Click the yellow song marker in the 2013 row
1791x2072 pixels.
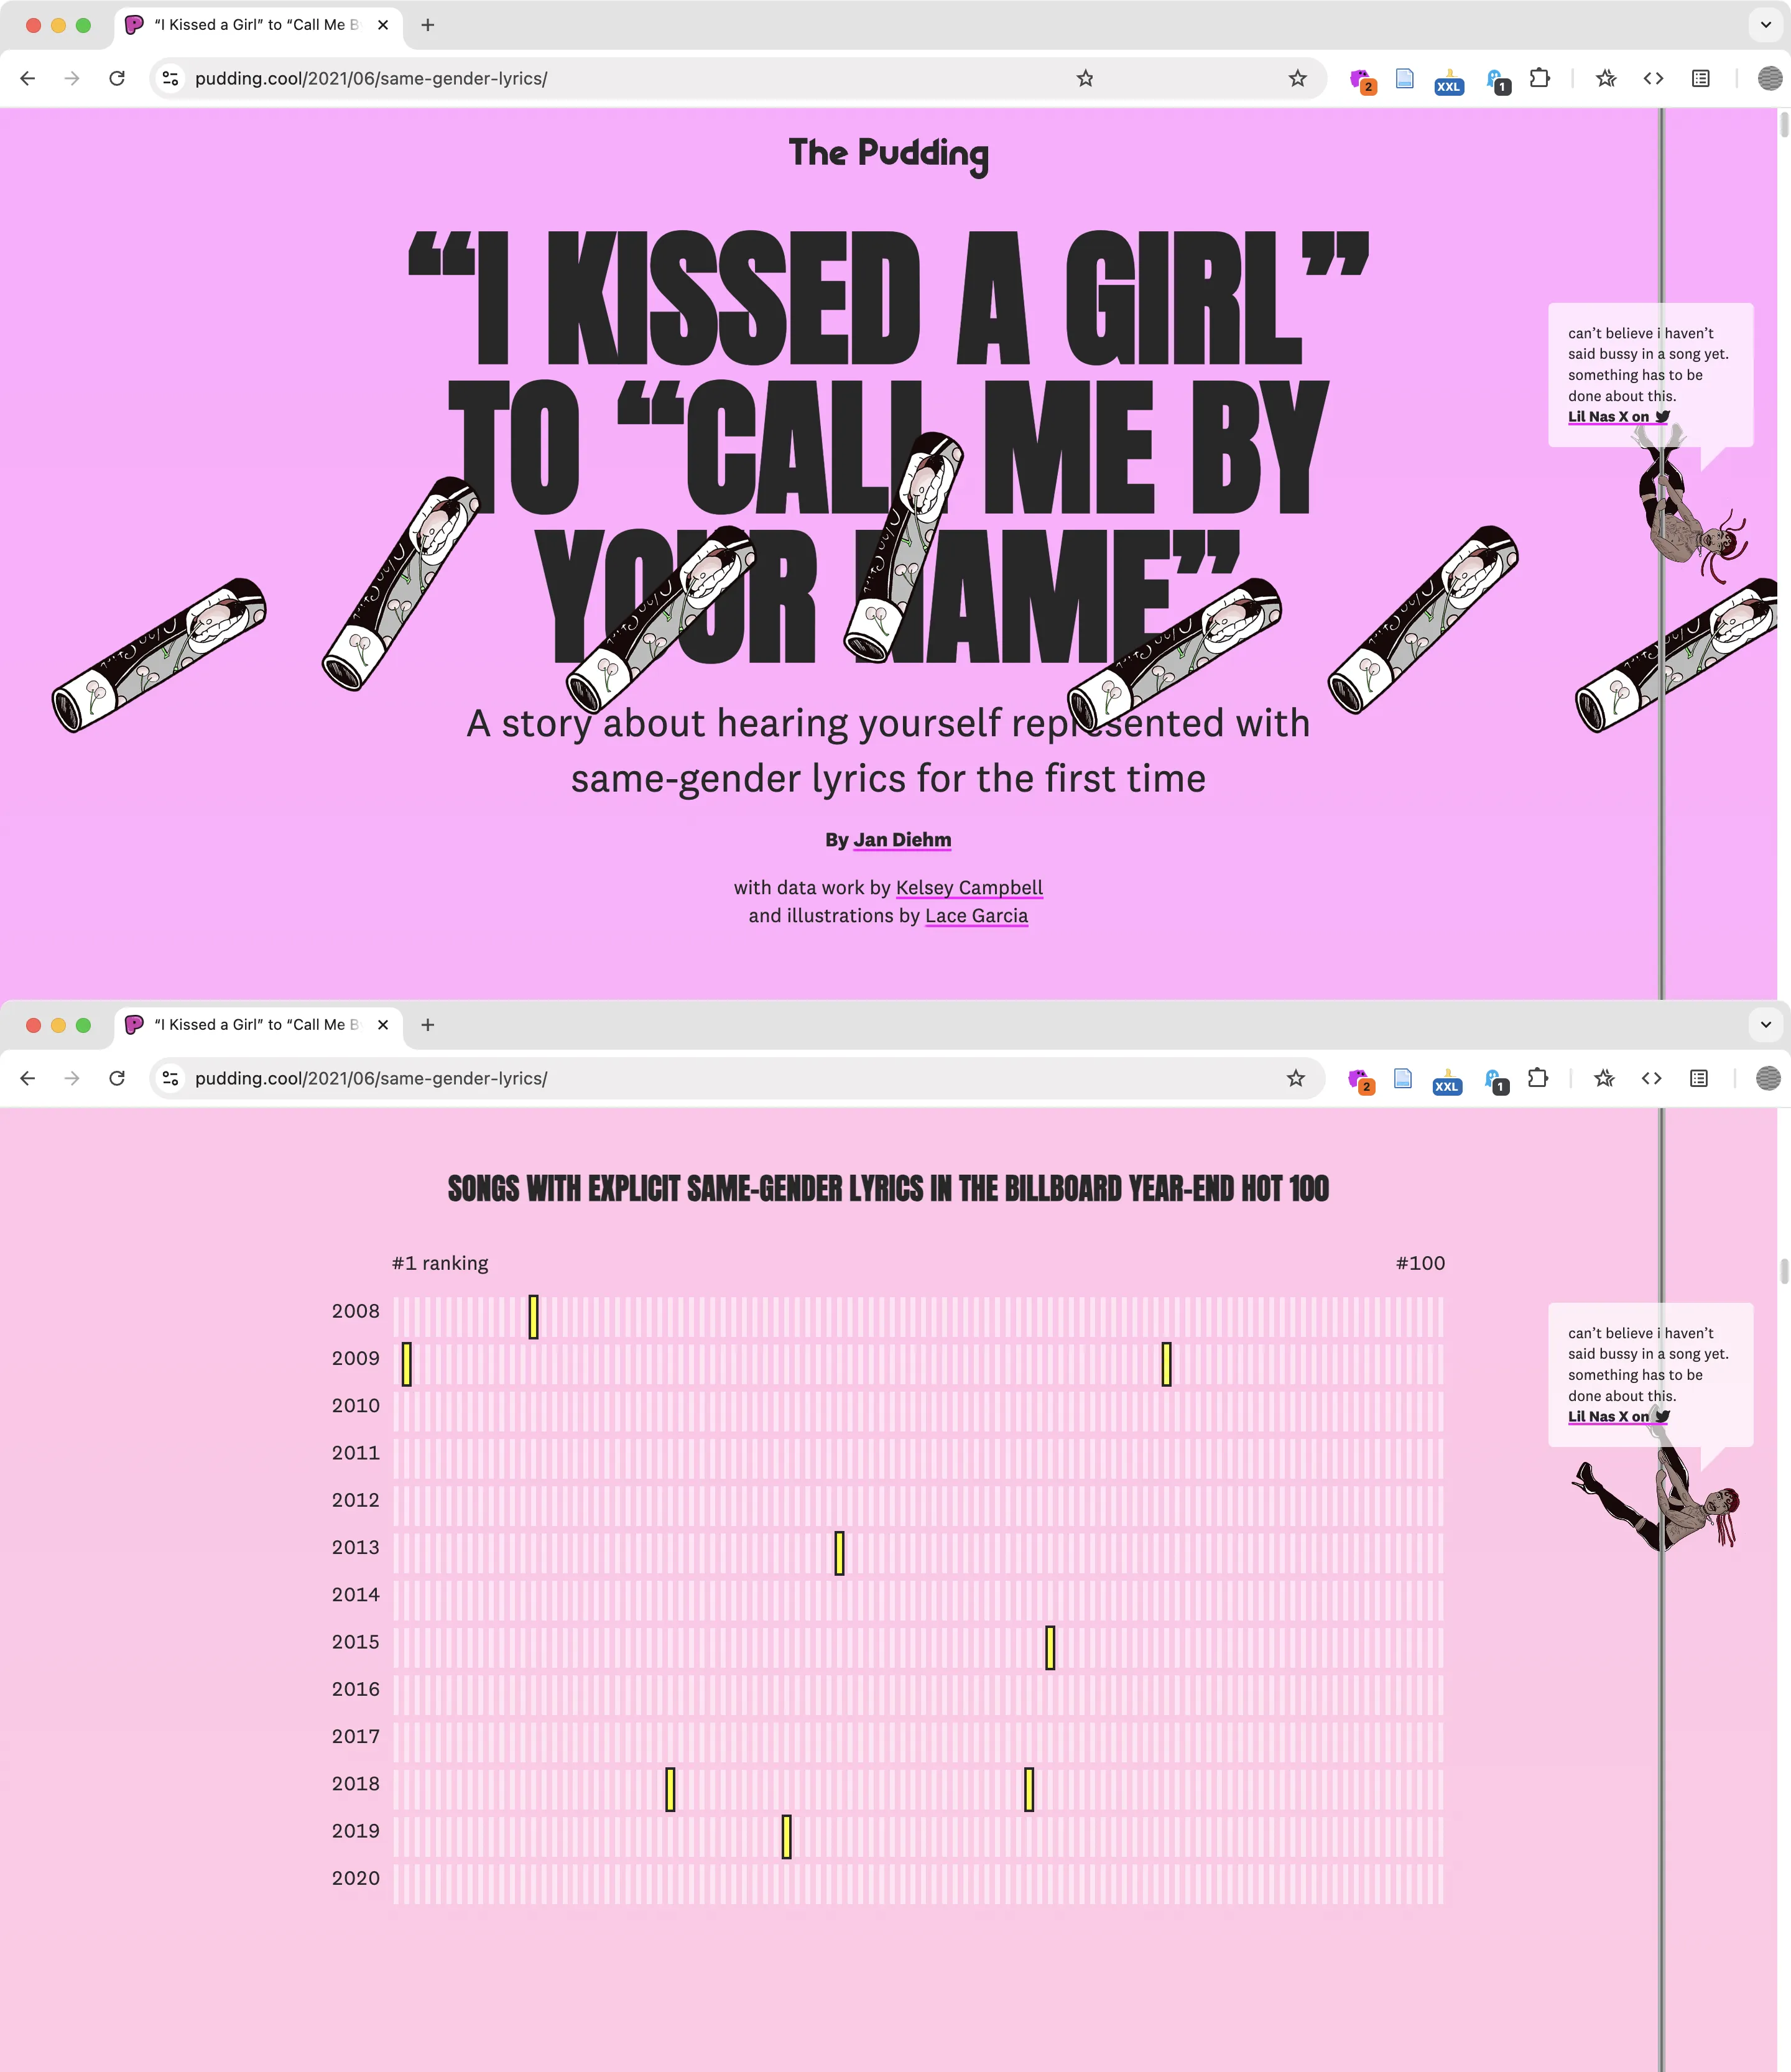839,1552
